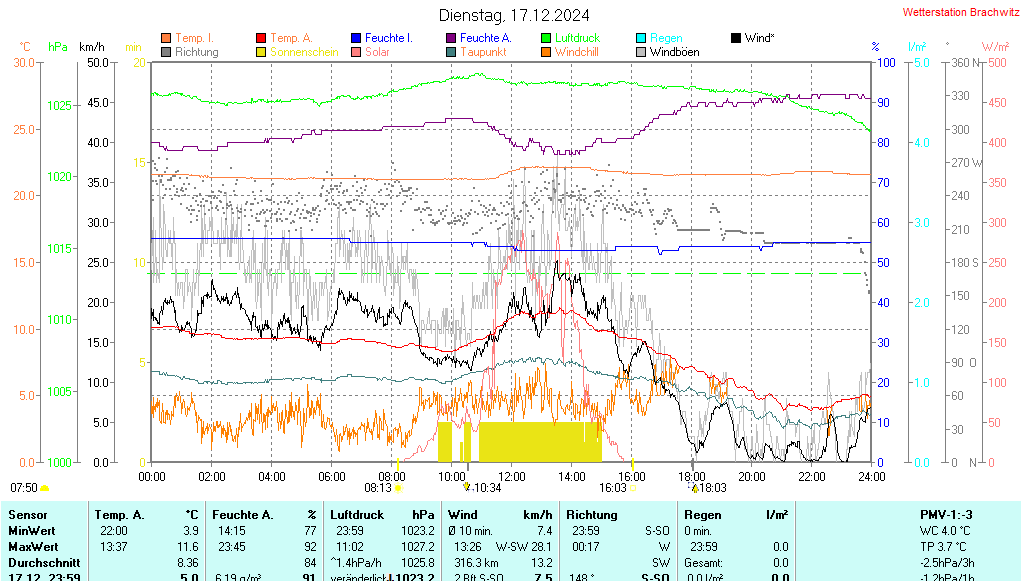The width and height of the screenshot is (1021, 581).
Task: Click the black Wind legend swatch
Action: point(737,38)
